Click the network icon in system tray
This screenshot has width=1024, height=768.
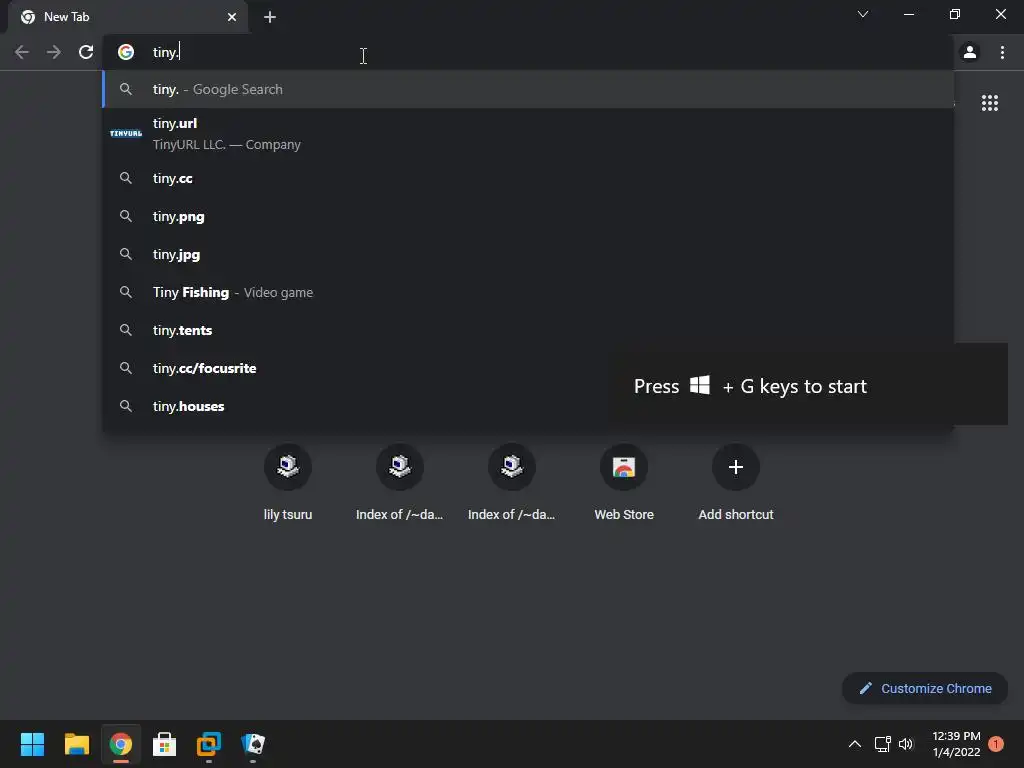tap(882, 744)
